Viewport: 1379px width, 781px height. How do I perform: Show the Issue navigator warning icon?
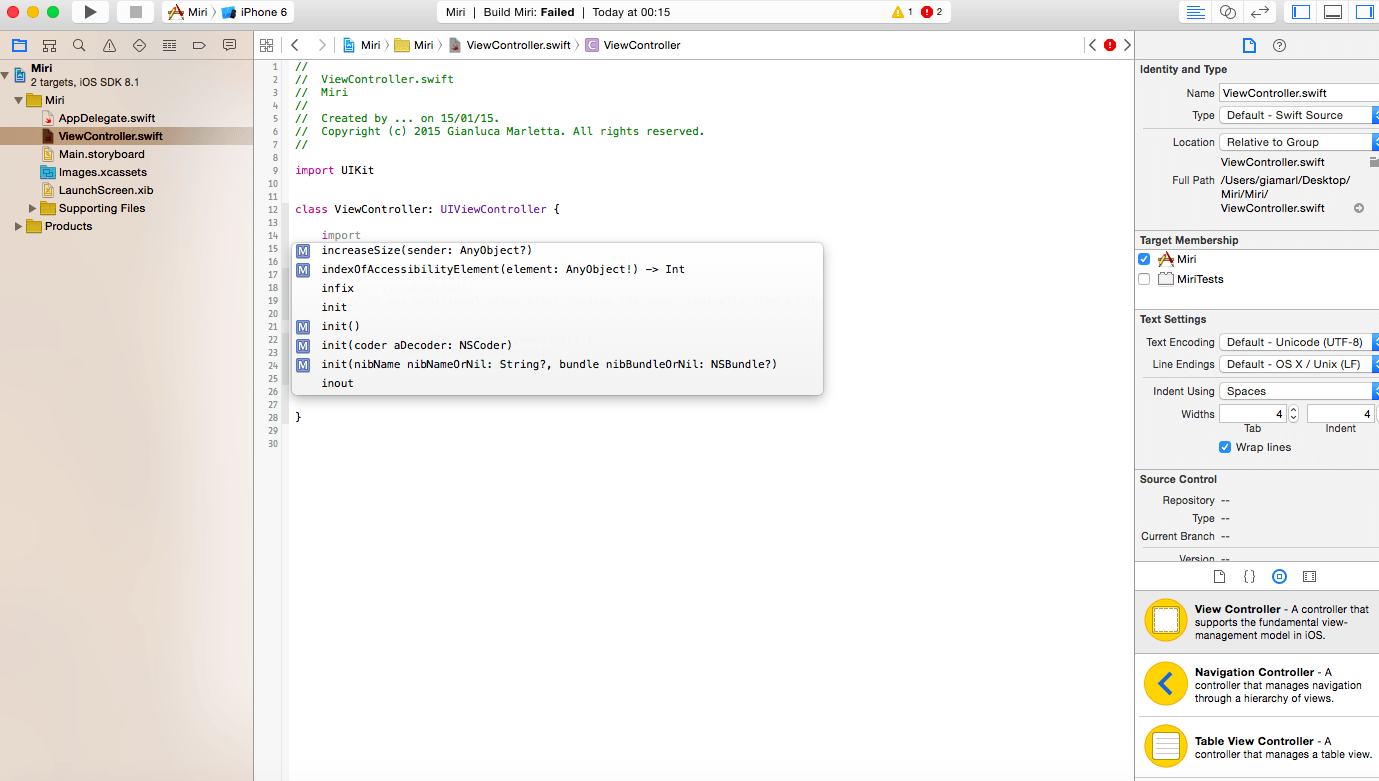109,45
